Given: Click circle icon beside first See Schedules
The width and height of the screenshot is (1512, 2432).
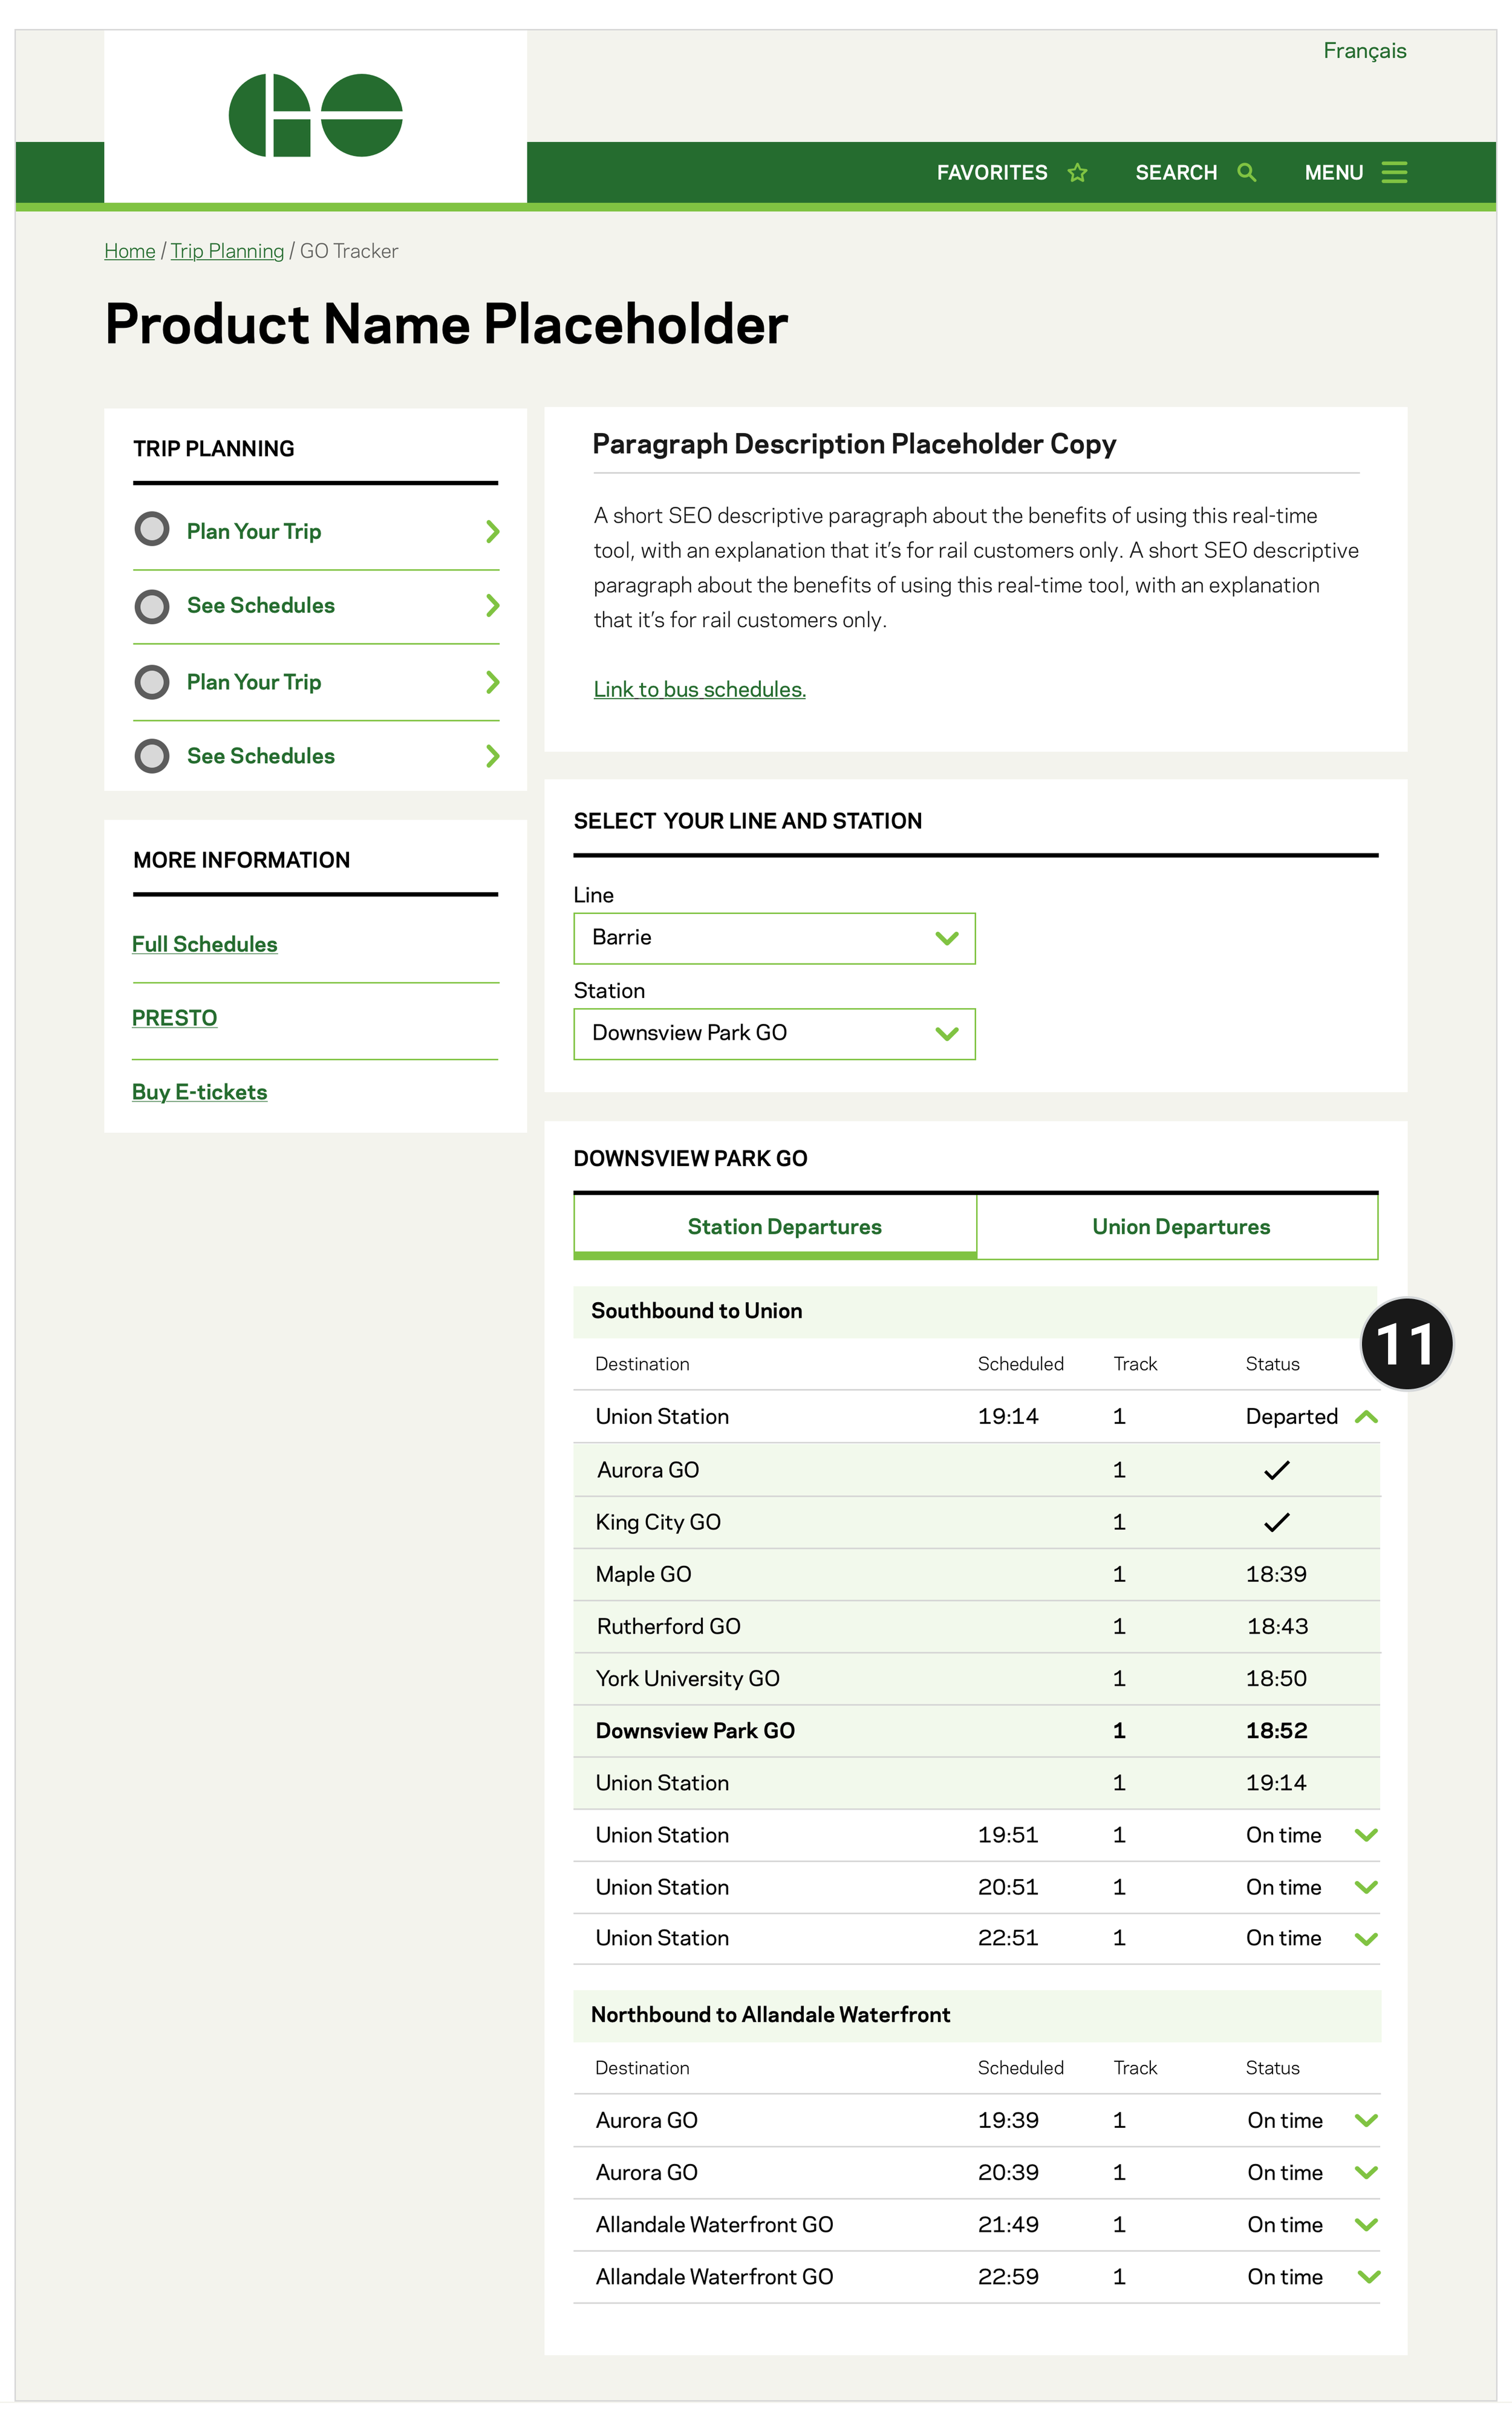Looking at the screenshot, I should 152,606.
